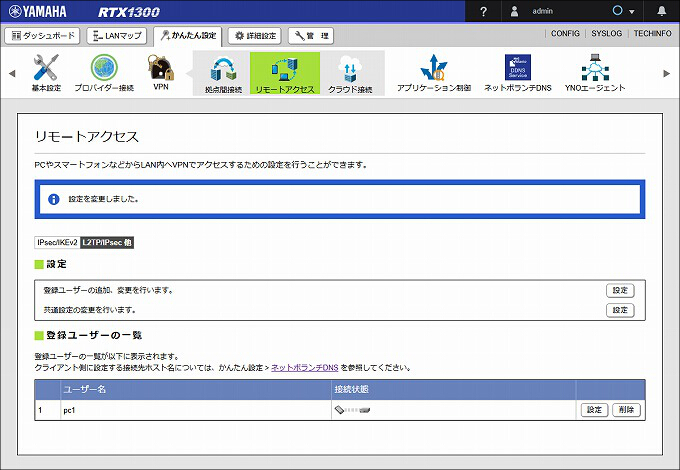Switch to 詳細設定 tab
Screen dimensions: 680x470
(x=255, y=36)
